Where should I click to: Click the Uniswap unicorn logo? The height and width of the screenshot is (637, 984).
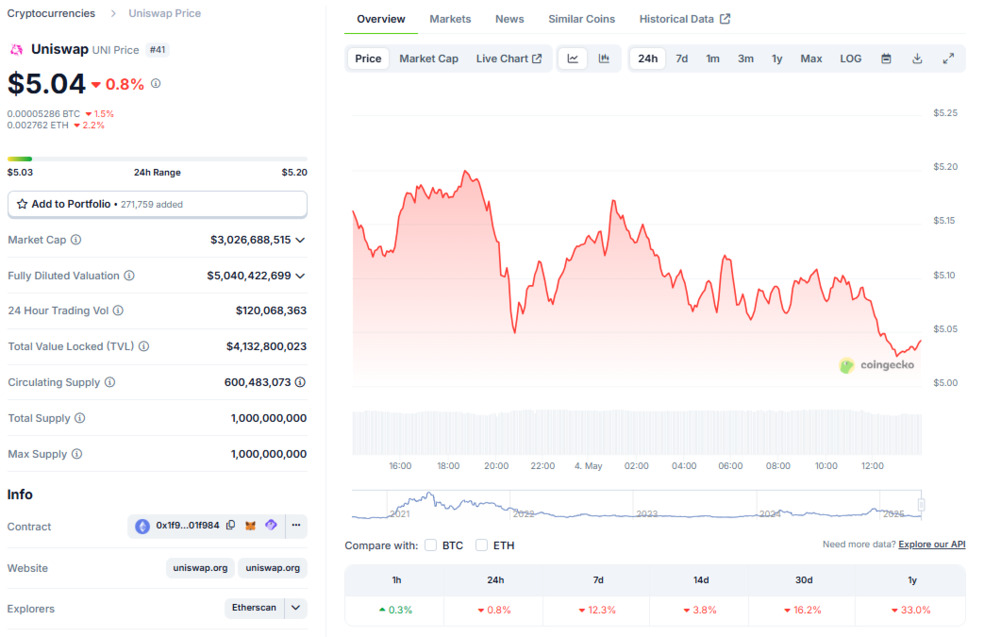[16, 50]
